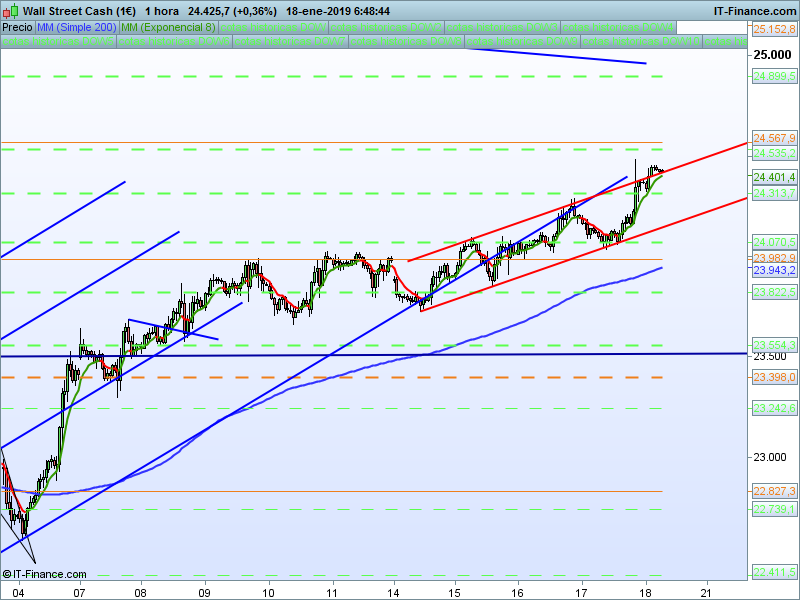Click the 24.425,7 (+0,36%) price readout
Screen dimensions: 800x600
tap(232, 11)
